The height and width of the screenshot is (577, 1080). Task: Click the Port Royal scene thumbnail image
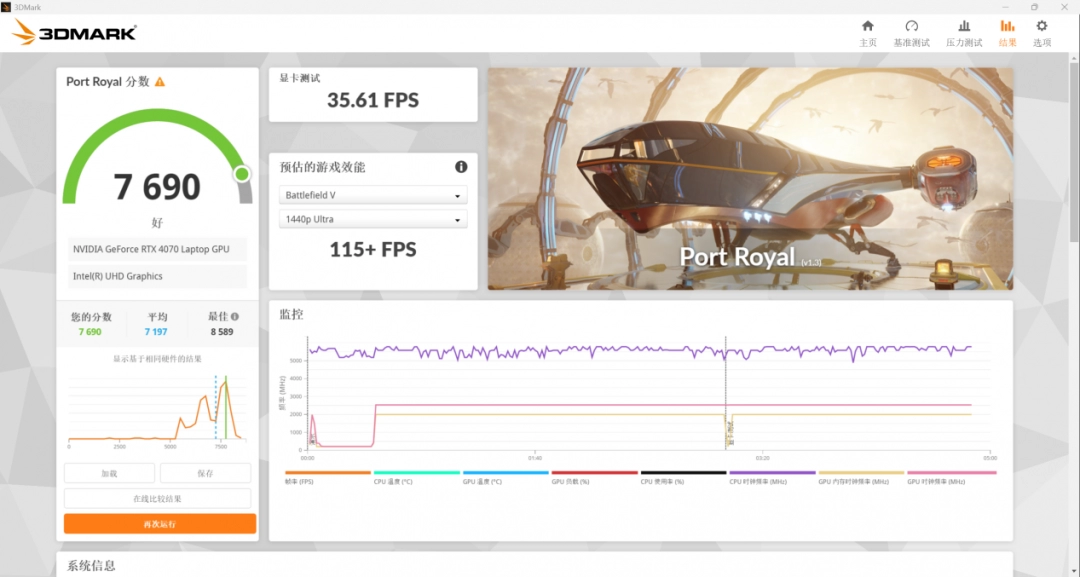point(750,178)
